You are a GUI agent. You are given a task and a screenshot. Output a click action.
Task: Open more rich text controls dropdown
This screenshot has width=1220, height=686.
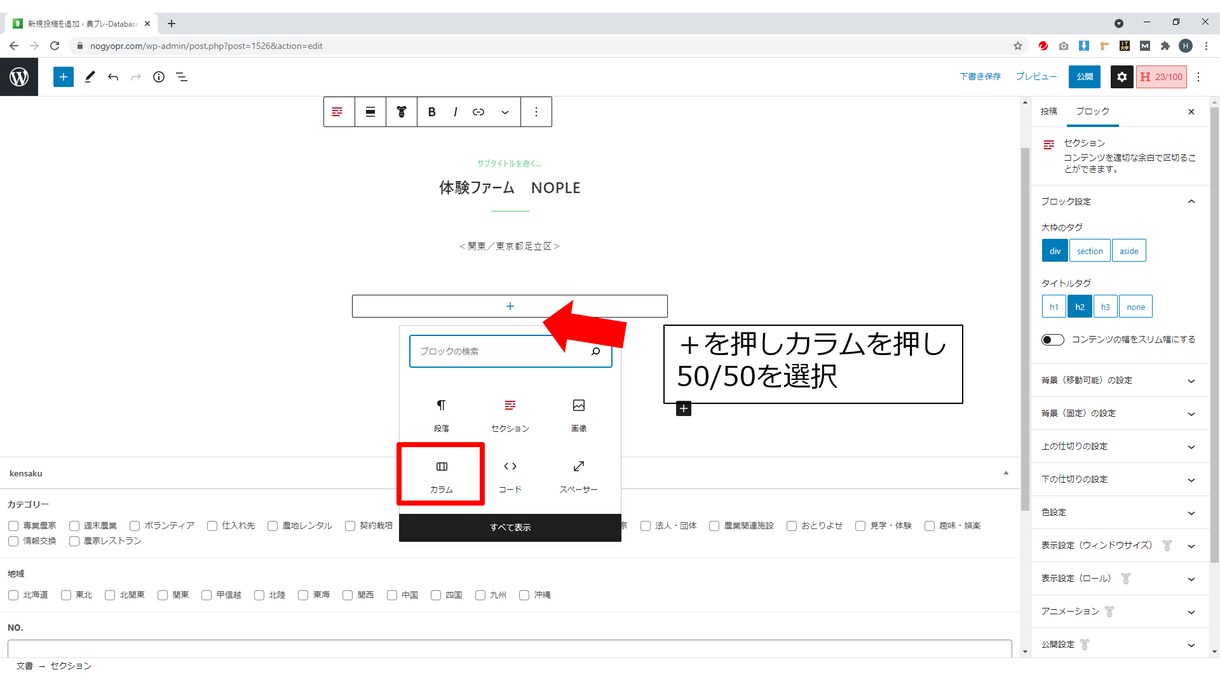pyautogui.click(x=505, y=112)
